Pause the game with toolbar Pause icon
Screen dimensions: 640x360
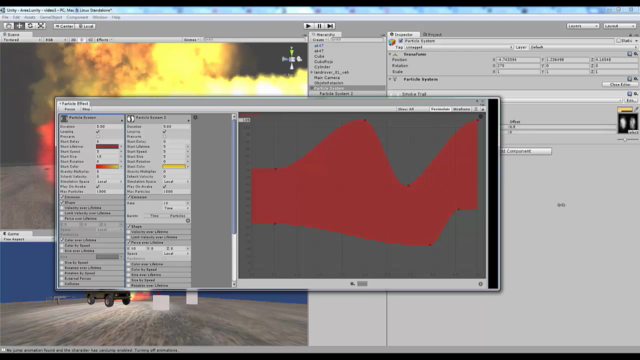click(320, 26)
